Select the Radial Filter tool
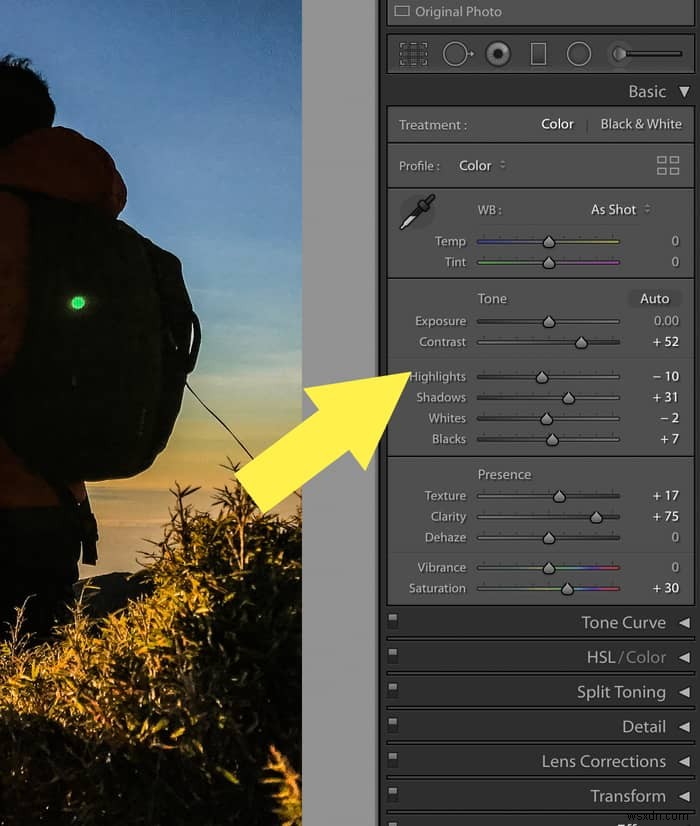The height and width of the screenshot is (826, 700). pos(578,54)
